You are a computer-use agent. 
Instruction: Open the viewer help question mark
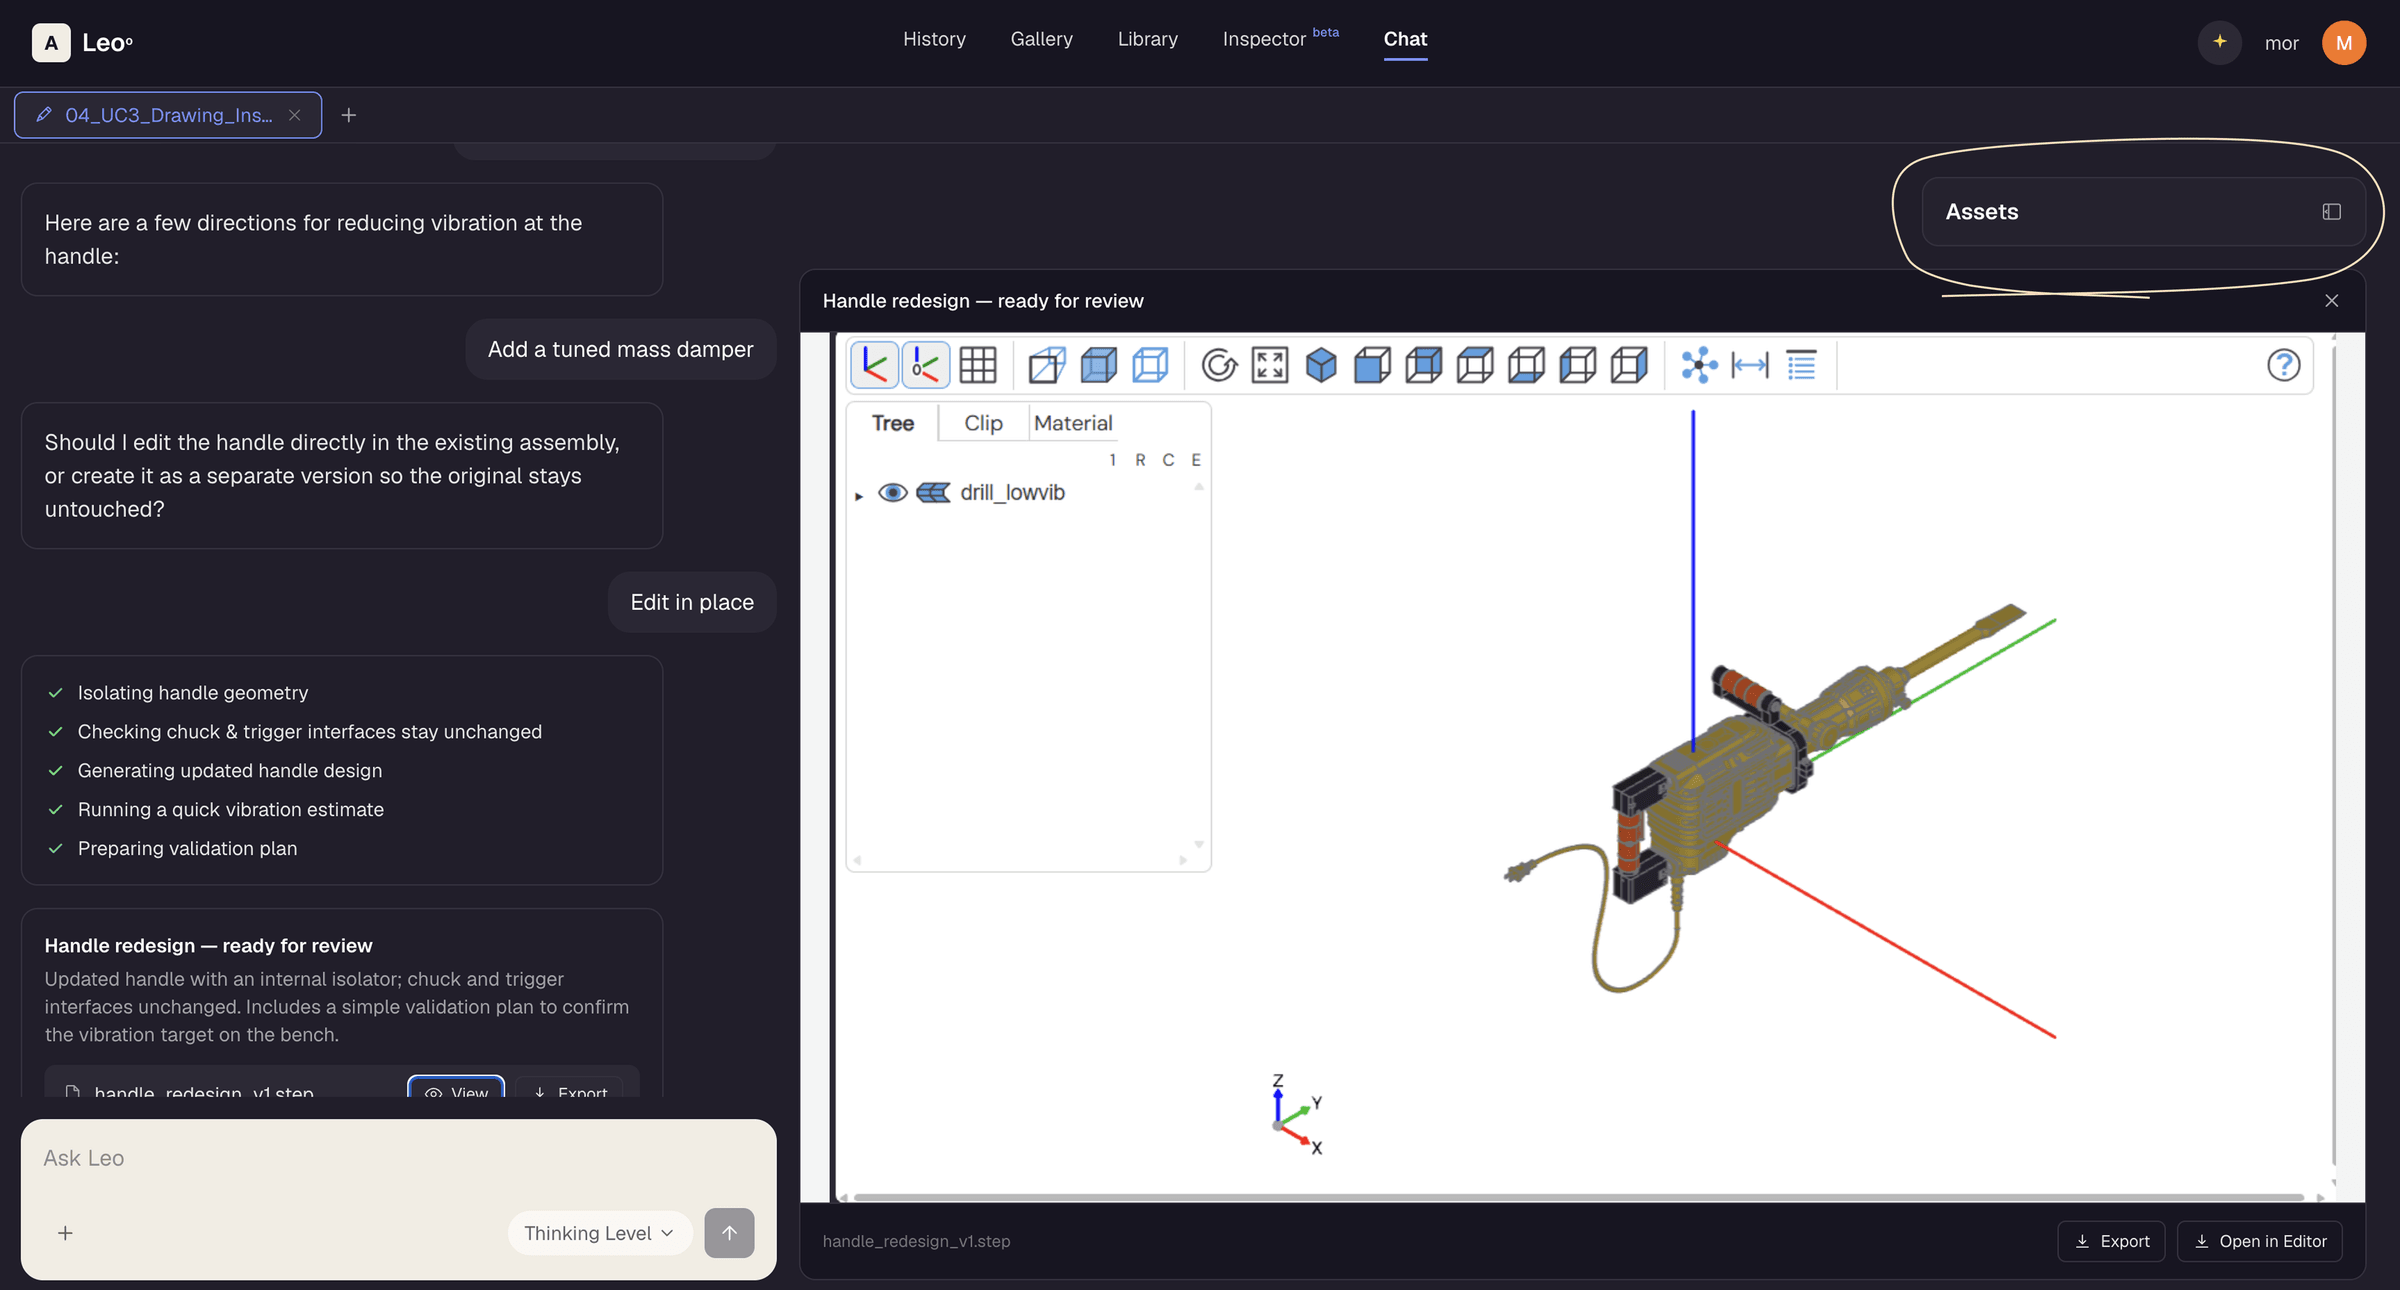pos(2283,365)
